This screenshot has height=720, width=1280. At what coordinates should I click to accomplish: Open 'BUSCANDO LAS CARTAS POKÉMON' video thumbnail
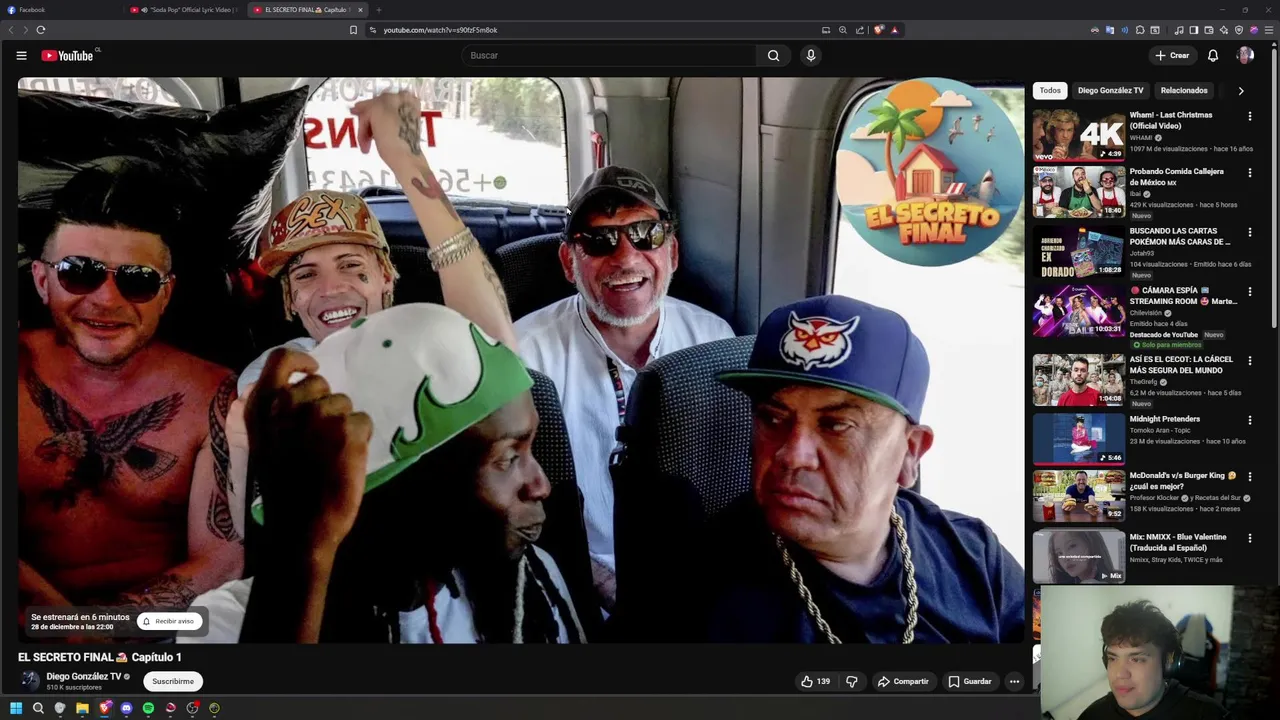1078,251
